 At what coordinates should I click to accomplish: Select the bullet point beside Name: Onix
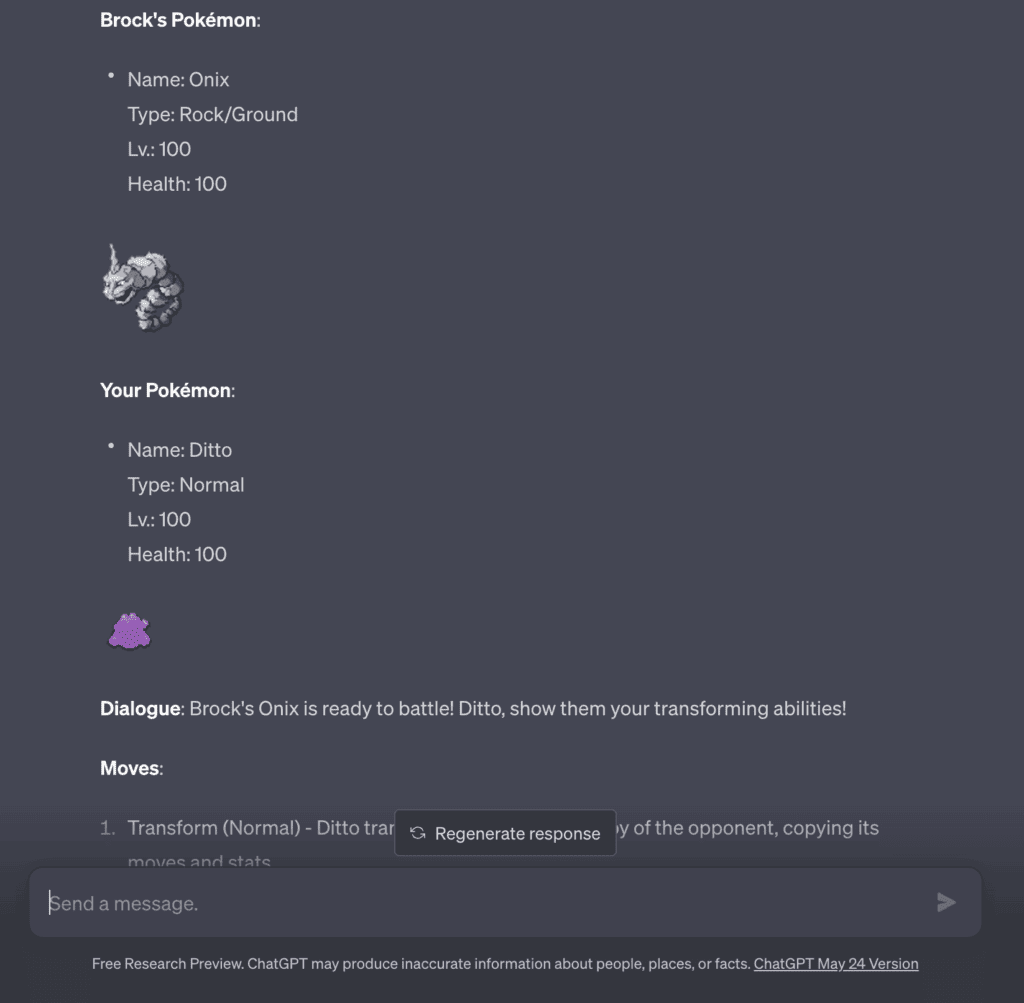click(112, 76)
